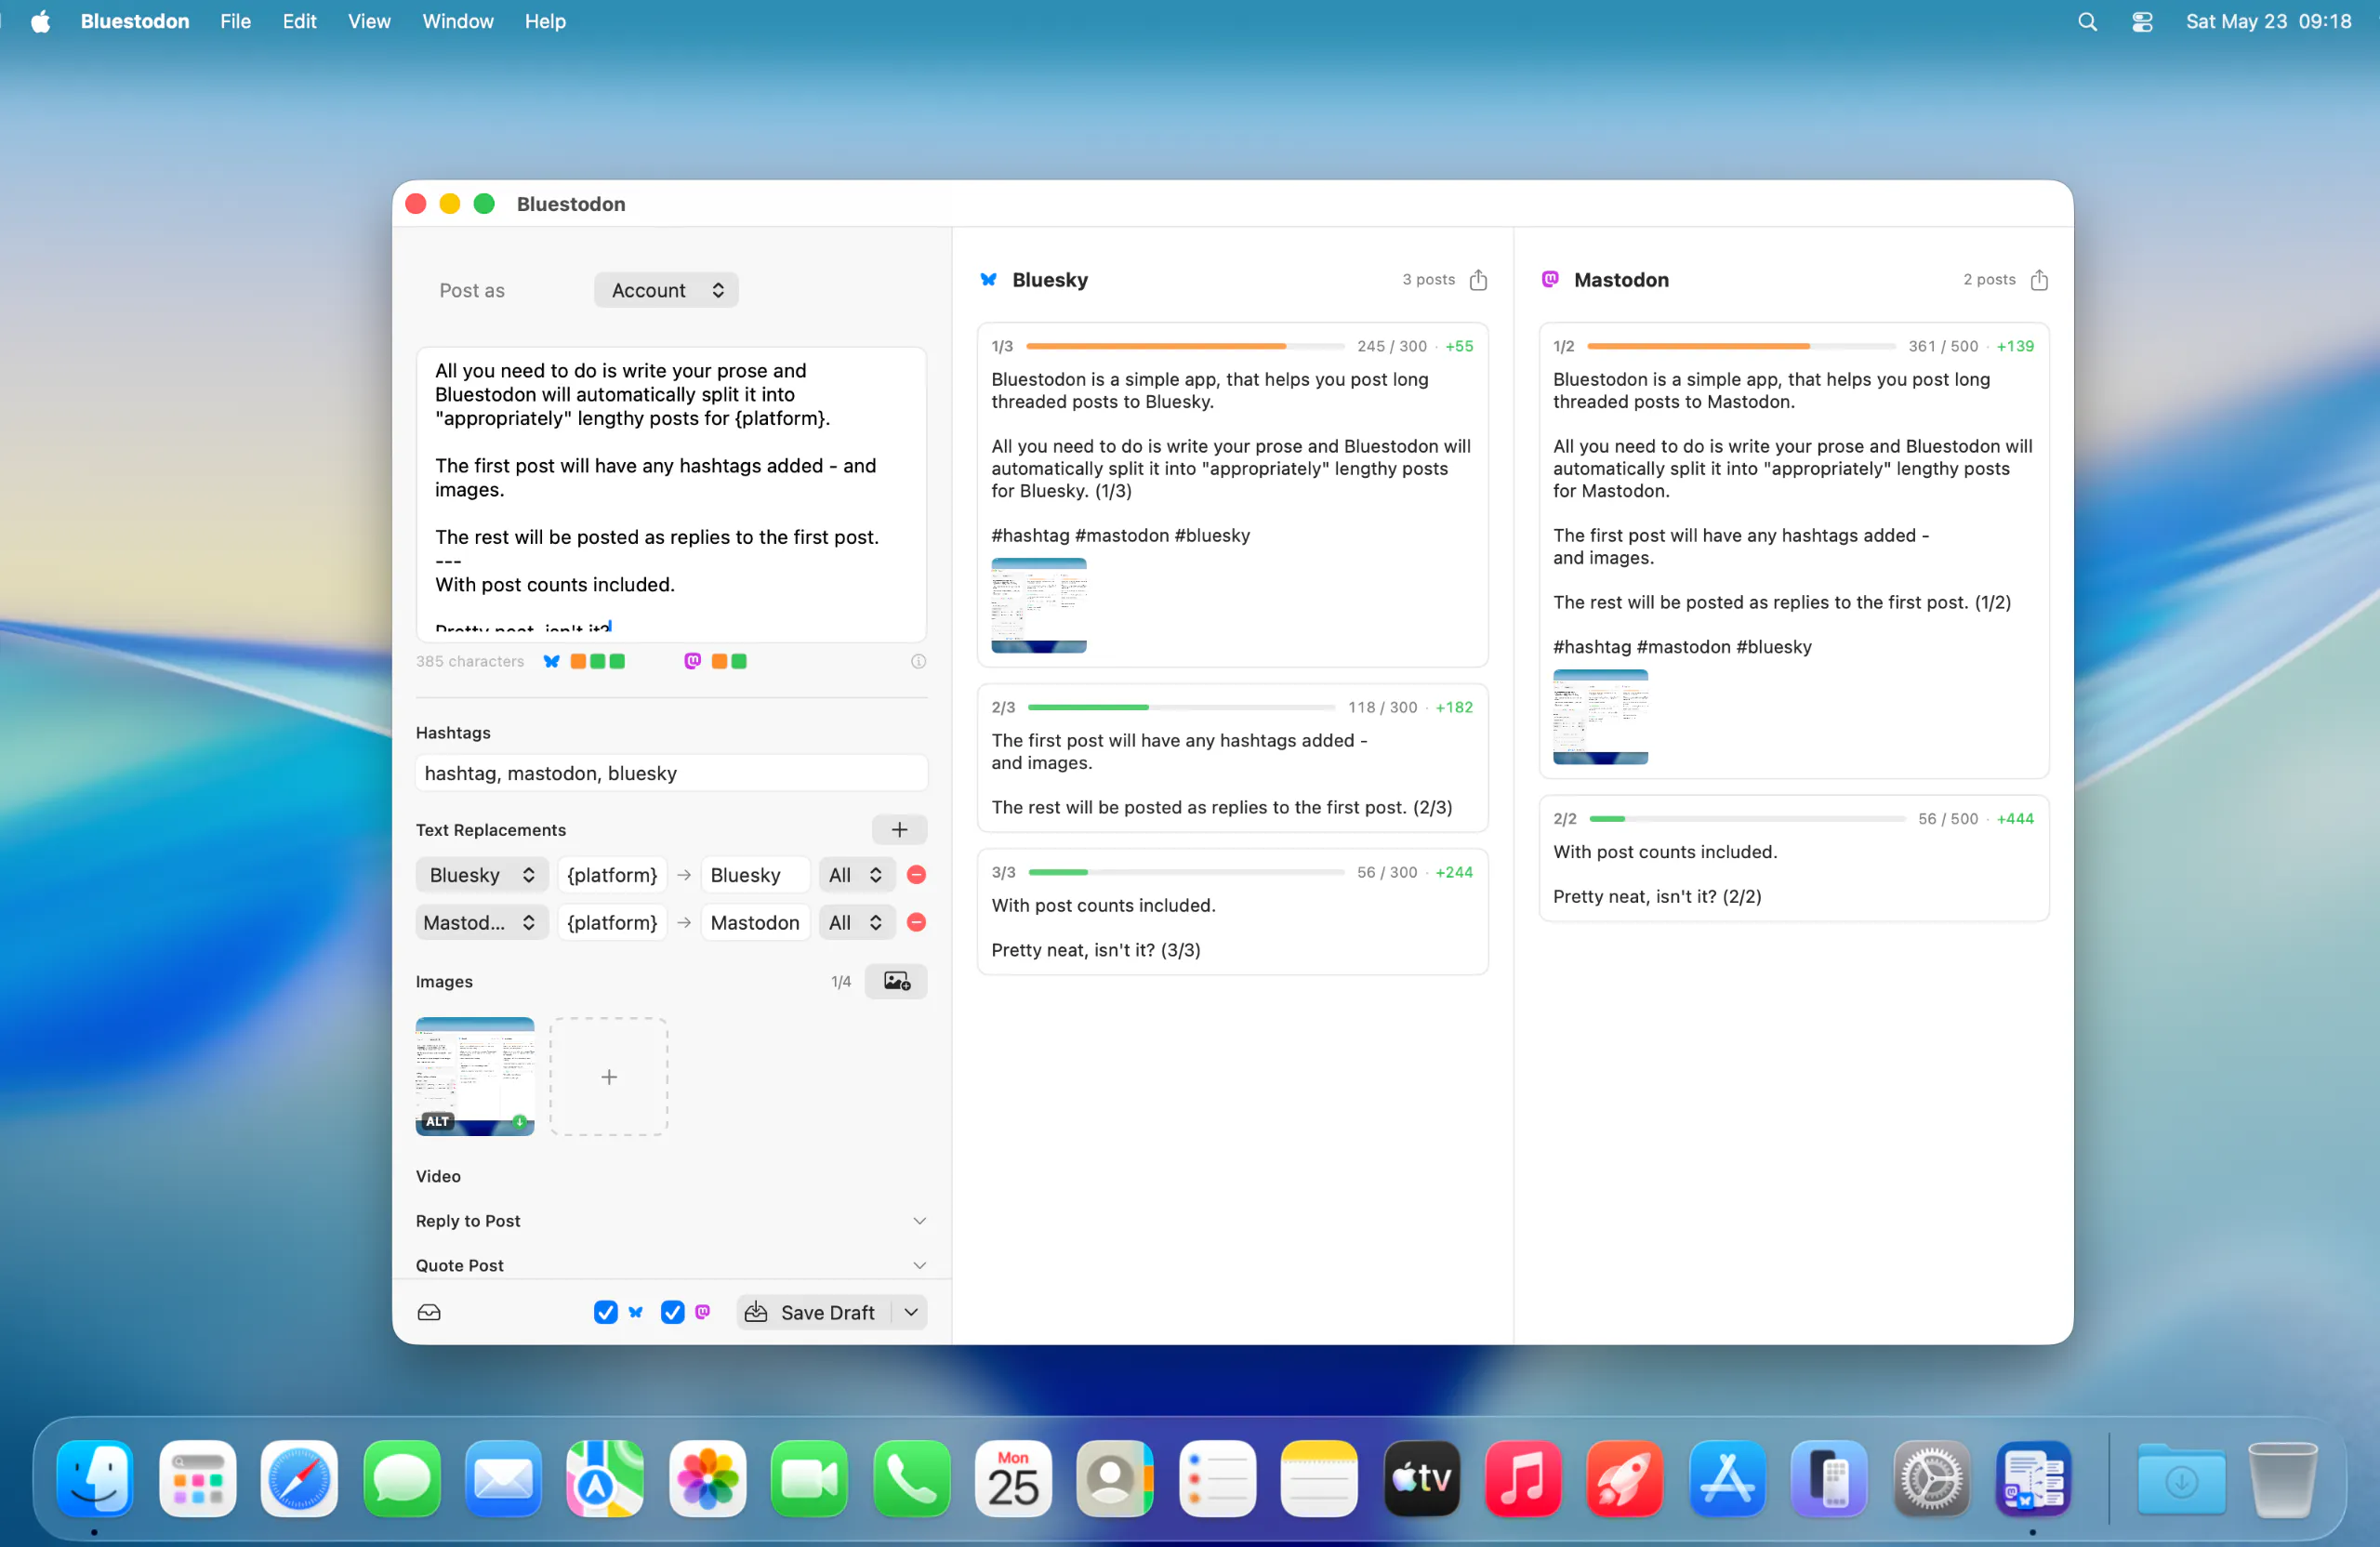Open FaceTime from the dock
Screen dimensions: 2380x1547
tap(809, 1479)
